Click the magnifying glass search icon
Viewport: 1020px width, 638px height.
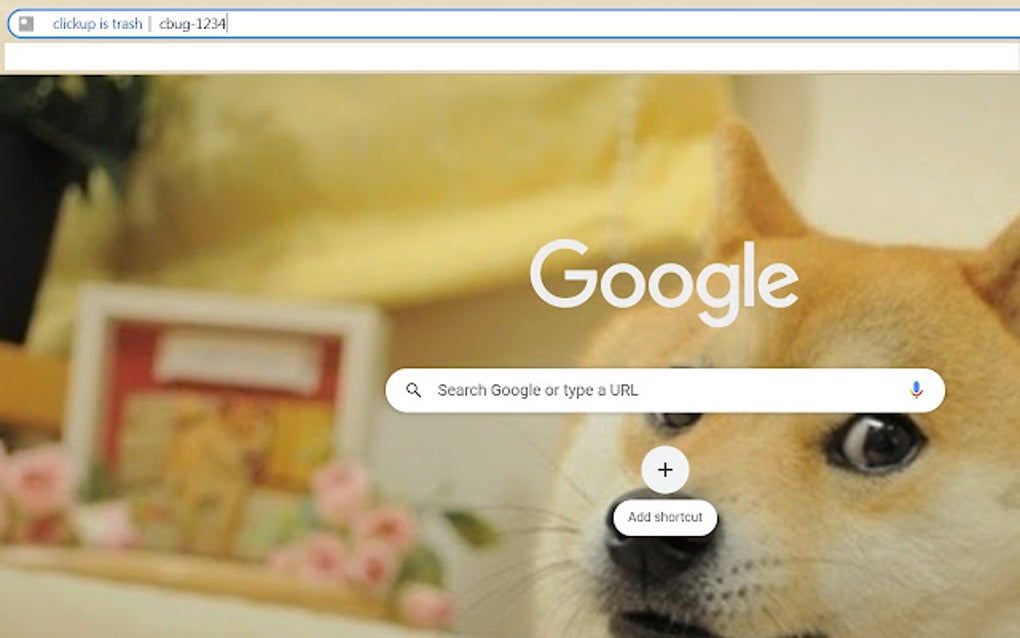pyautogui.click(x=413, y=390)
